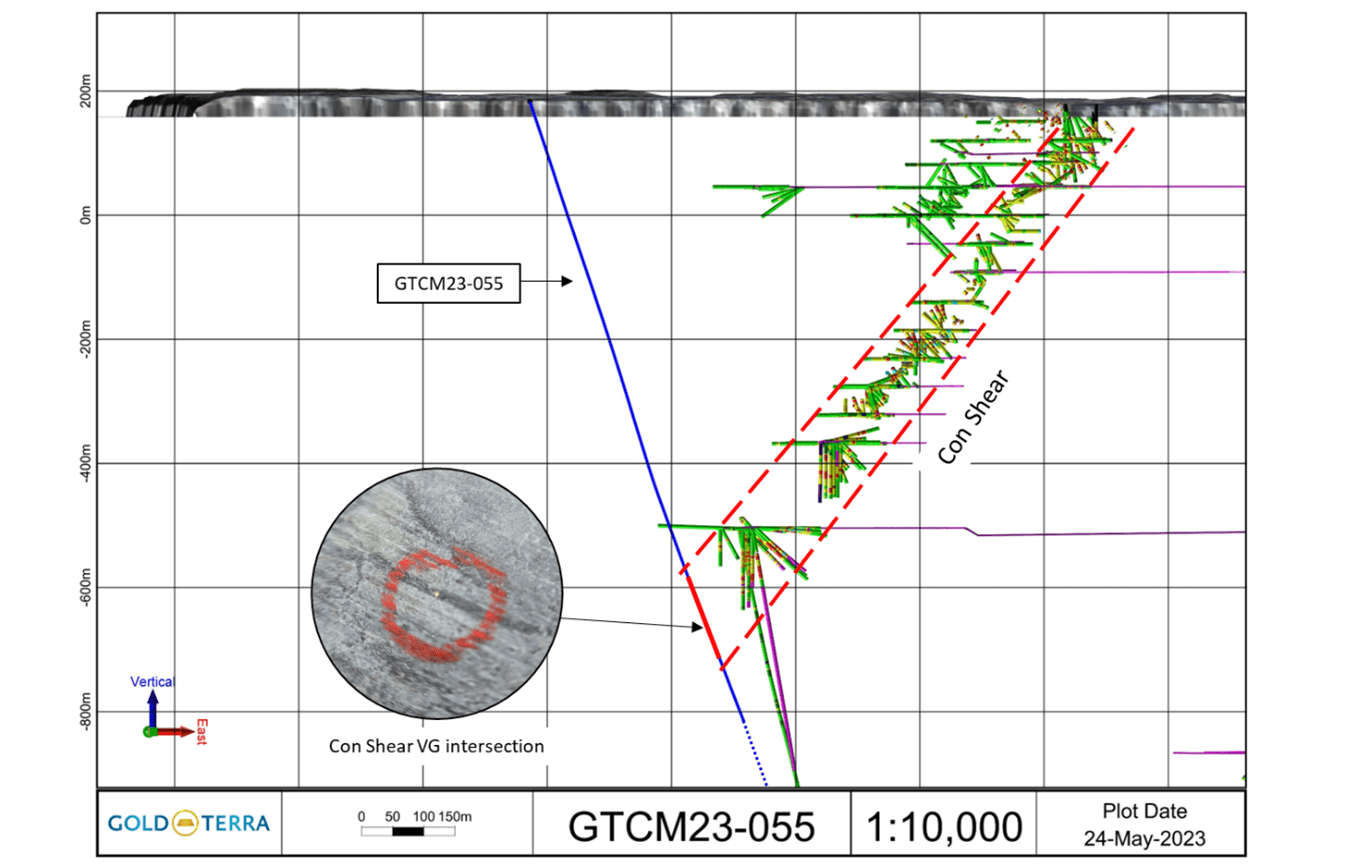Click the GTCM23-055 drillhole label box
The image size is (1345, 866).
pyautogui.click(x=448, y=283)
